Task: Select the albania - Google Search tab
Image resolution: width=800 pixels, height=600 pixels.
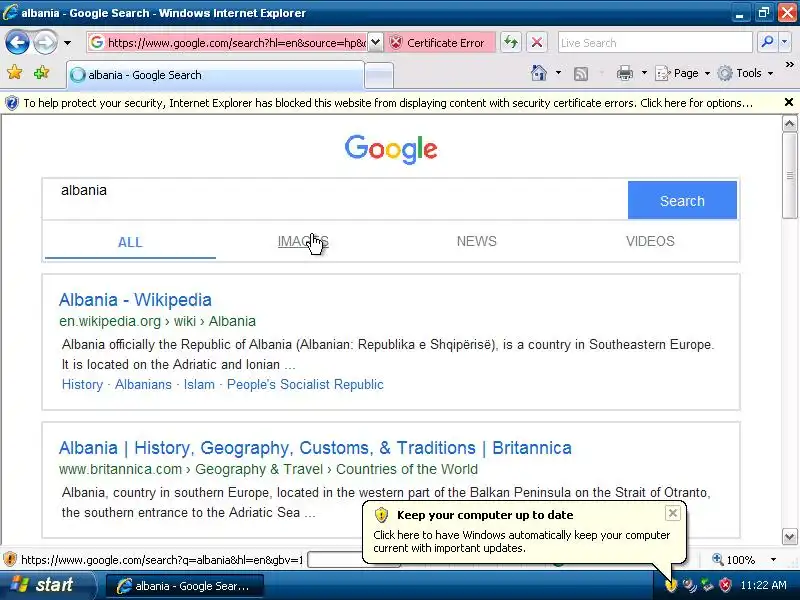Action: [x=215, y=75]
